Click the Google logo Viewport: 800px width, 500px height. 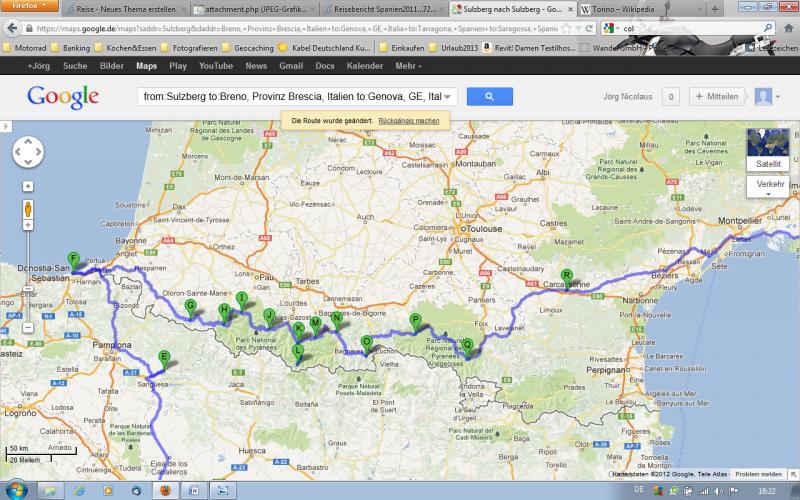click(63, 97)
